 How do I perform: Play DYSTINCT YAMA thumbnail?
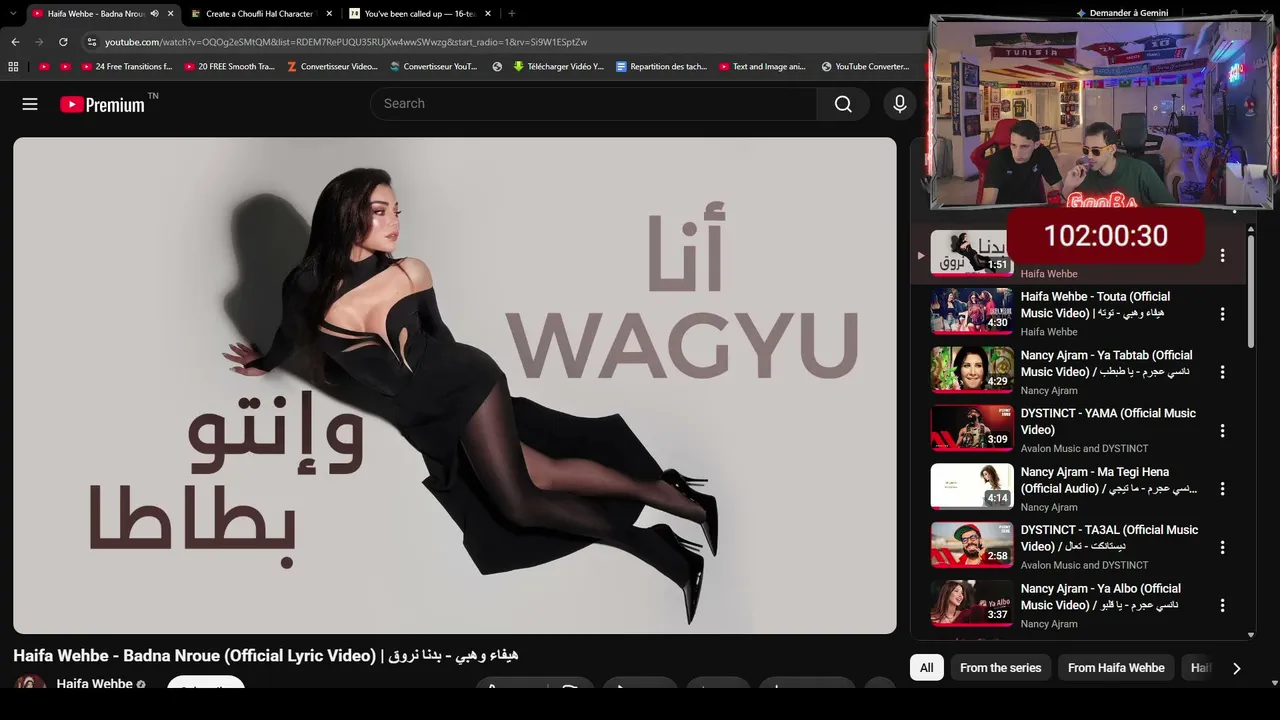tap(972, 429)
